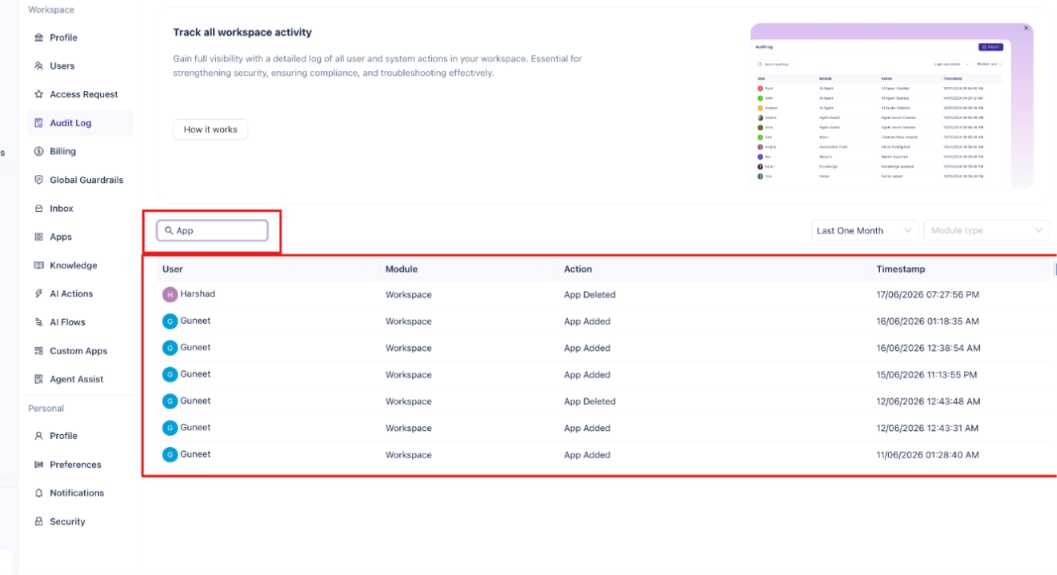This screenshot has width=1057, height=575.
Task: Click the Global Guardrails shield icon
Action: tap(38, 180)
